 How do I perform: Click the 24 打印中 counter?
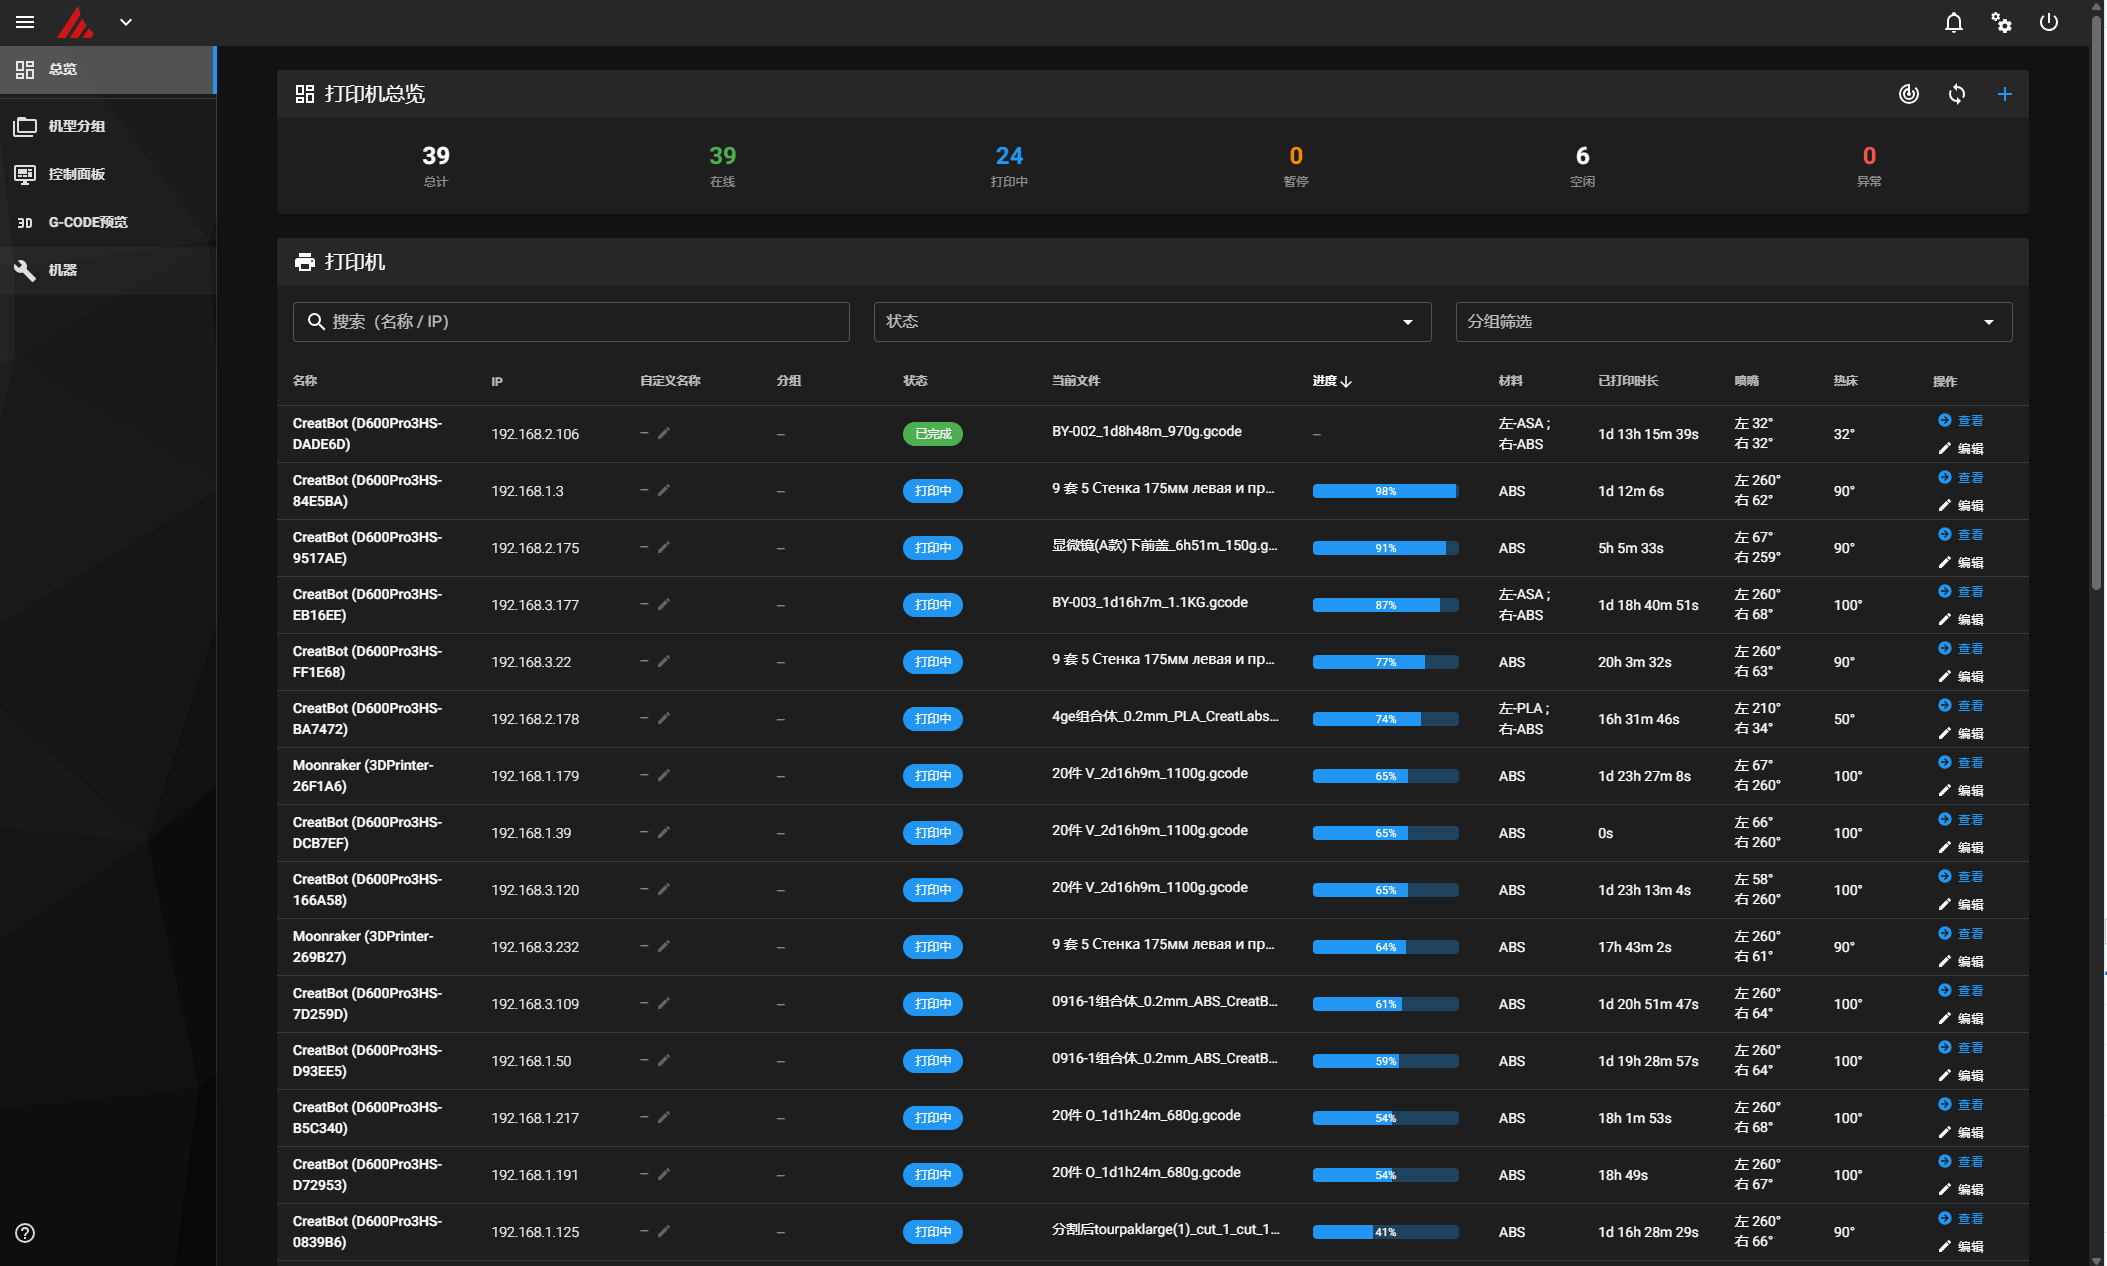pyautogui.click(x=1009, y=166)
